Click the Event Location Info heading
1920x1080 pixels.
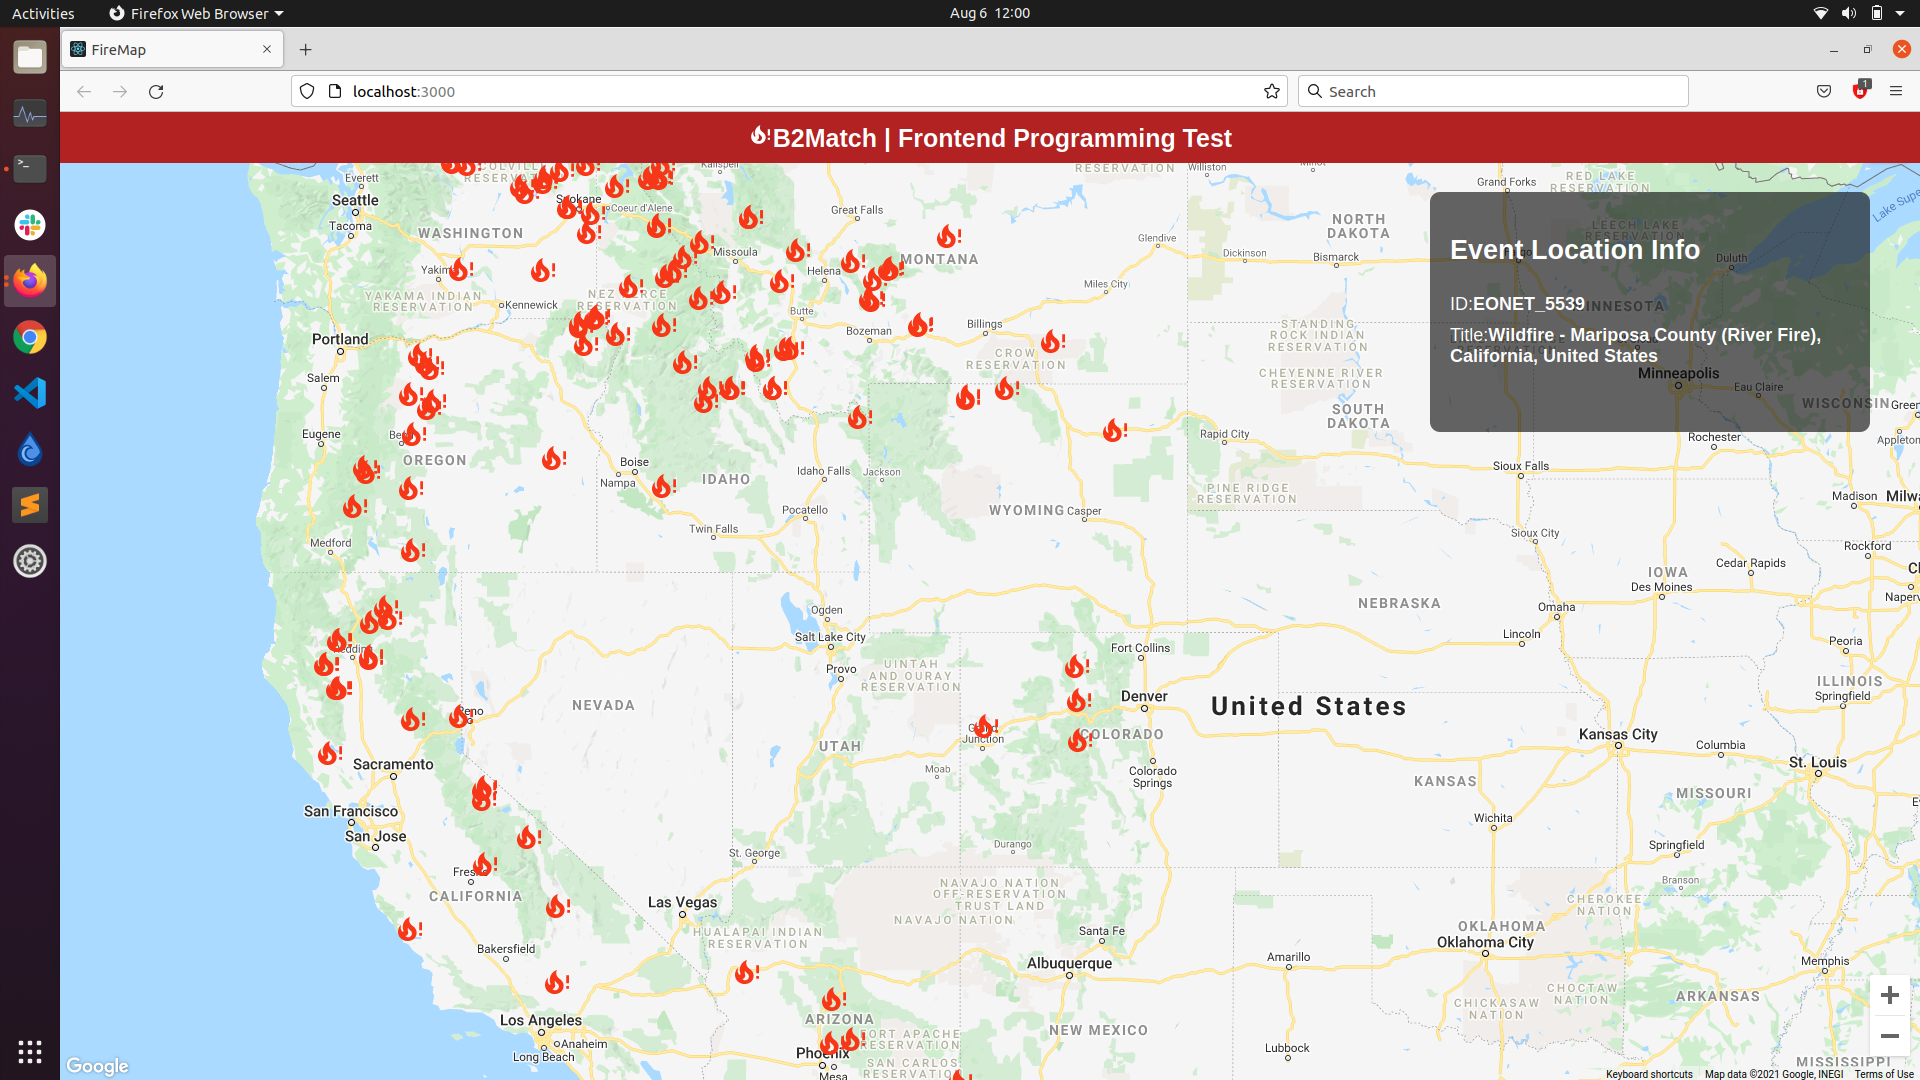[1574, 249]
